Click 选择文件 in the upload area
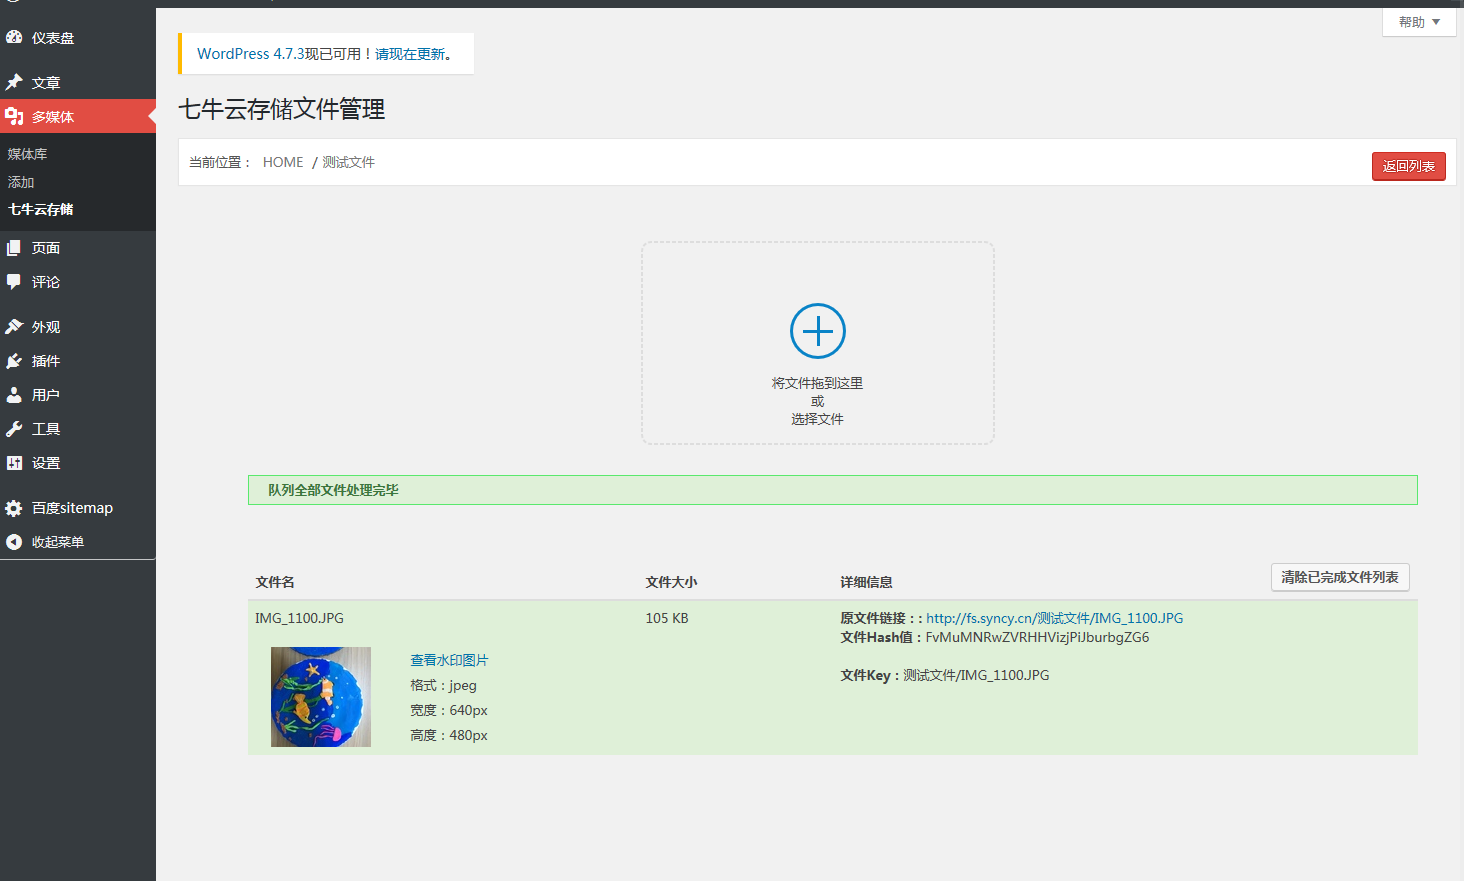 [x=818, y=419]
